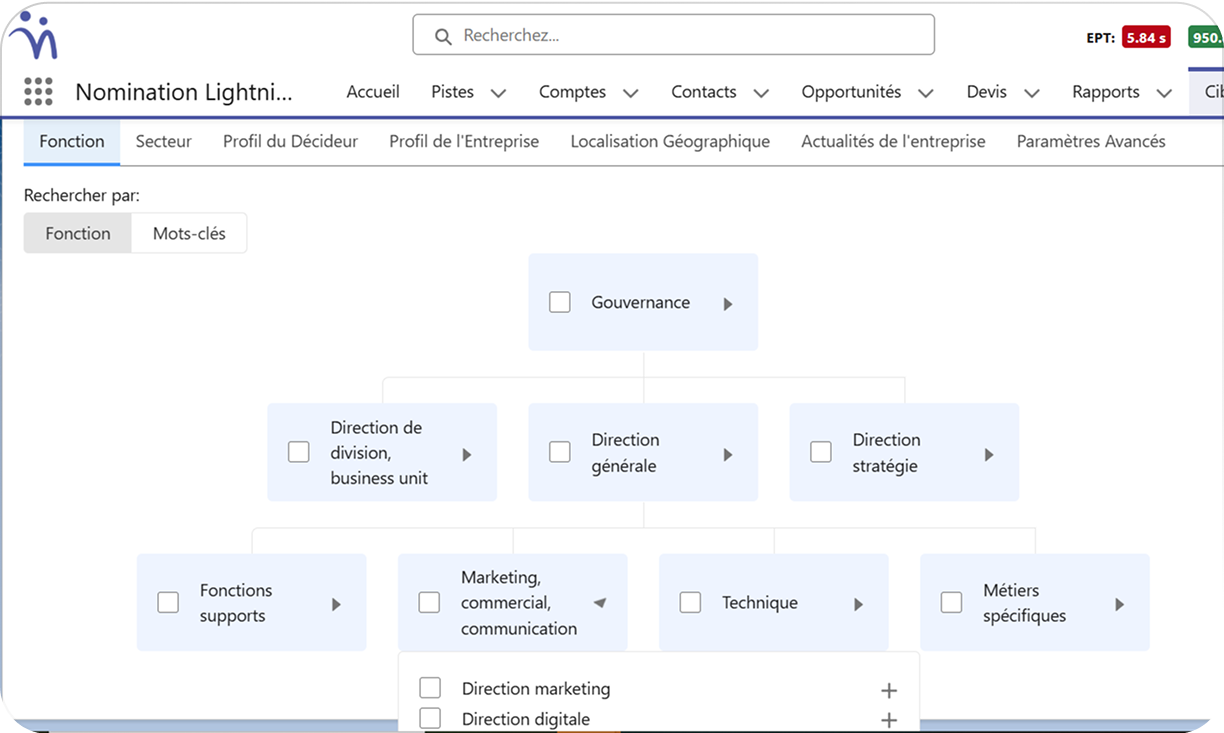Expand the Technique node arrow
This screenshot has height=733, width=1224.
coord(858,604)
